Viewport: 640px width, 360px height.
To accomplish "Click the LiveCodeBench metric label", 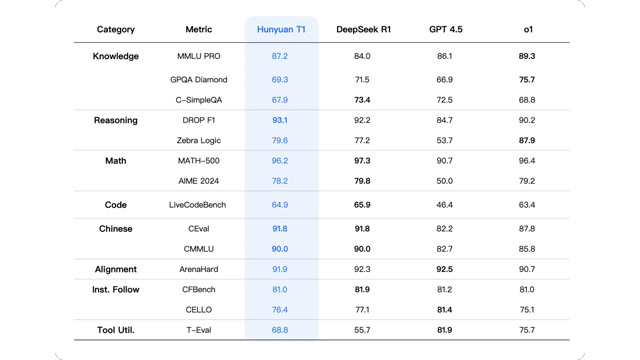I will tap(198, 205).
